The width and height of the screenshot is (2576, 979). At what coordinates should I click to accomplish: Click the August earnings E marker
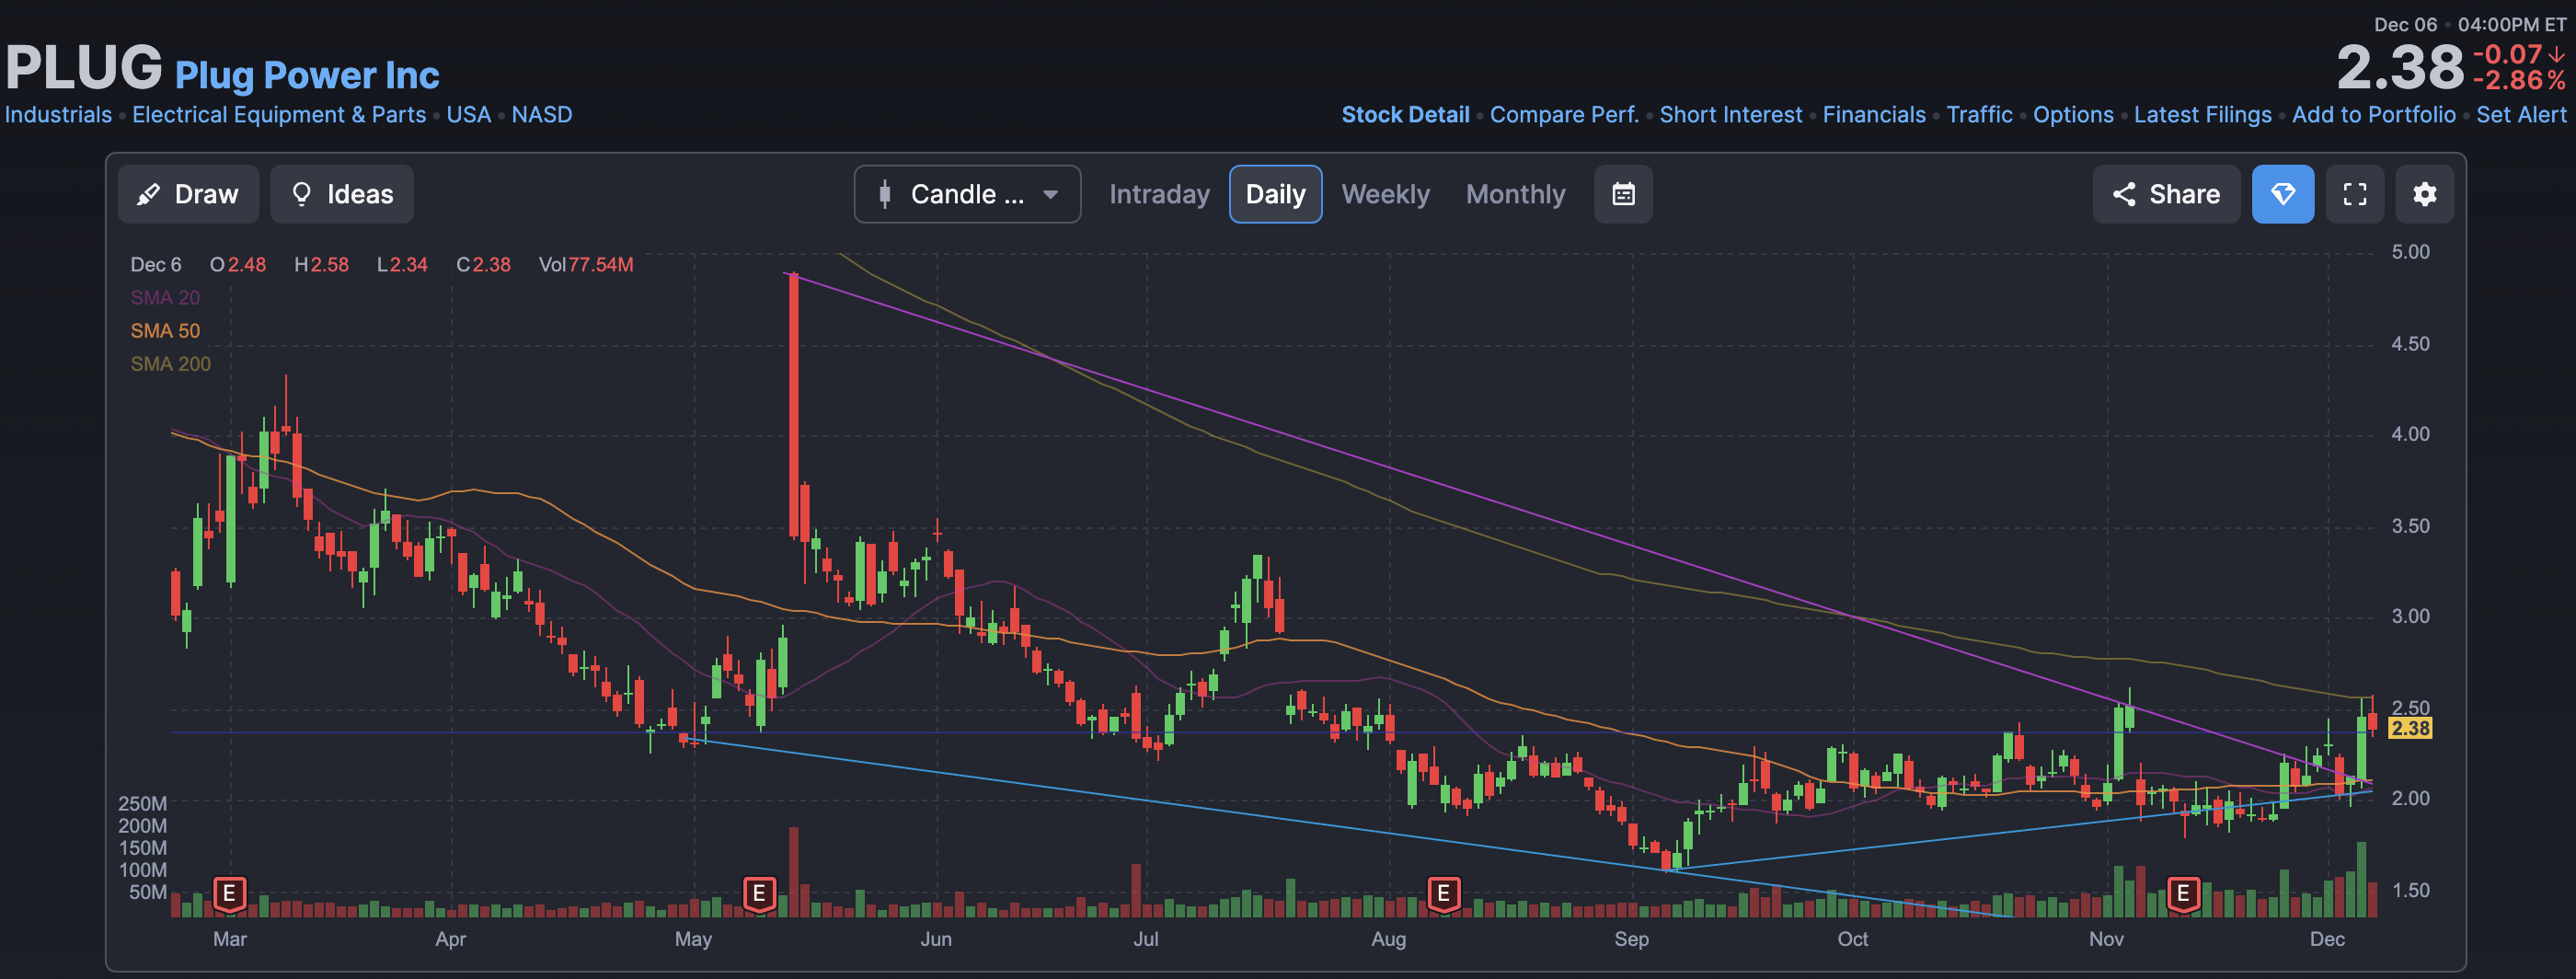click(x=1443, y=893)
